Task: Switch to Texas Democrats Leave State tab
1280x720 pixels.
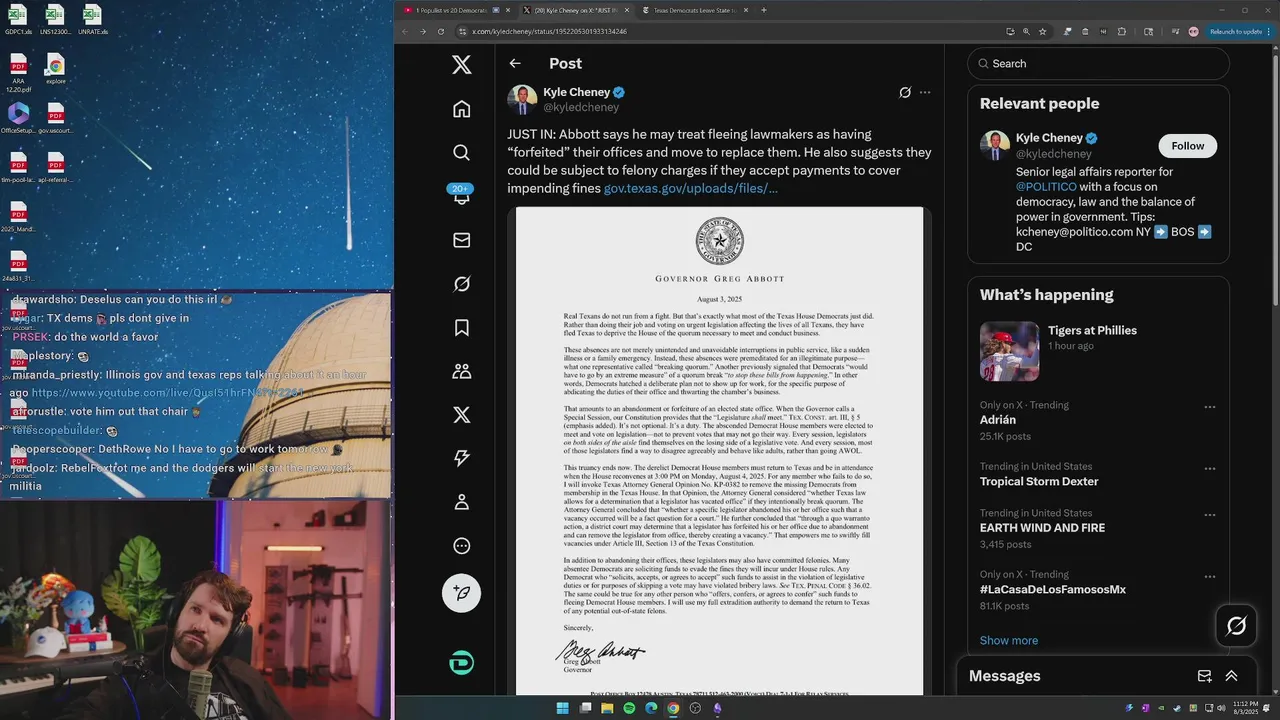Action: [x=695, y=10]
